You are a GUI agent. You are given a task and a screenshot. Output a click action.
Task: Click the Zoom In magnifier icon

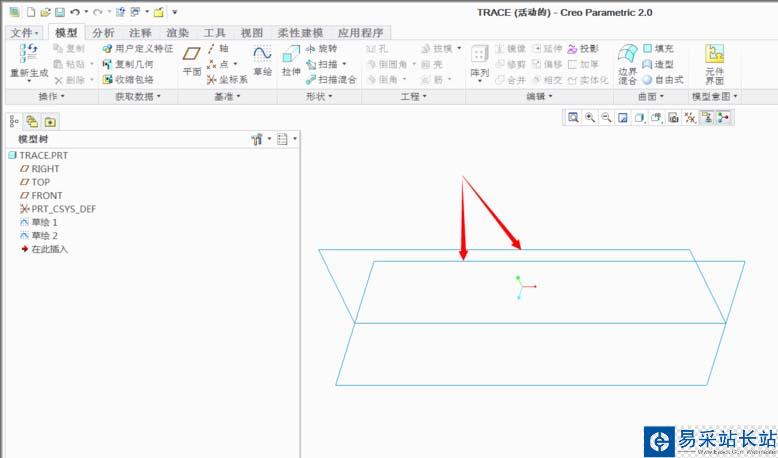click(x=590, y=118)
